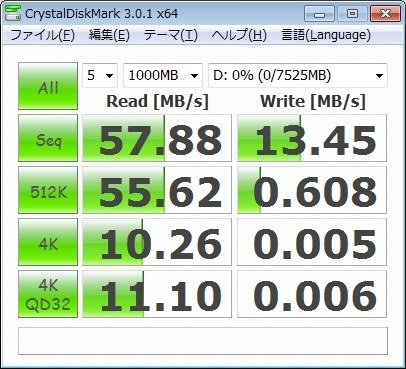Screen dimensions: 406x369
Task: Run the 4K QD32 test button
Action: pos(48,294)
